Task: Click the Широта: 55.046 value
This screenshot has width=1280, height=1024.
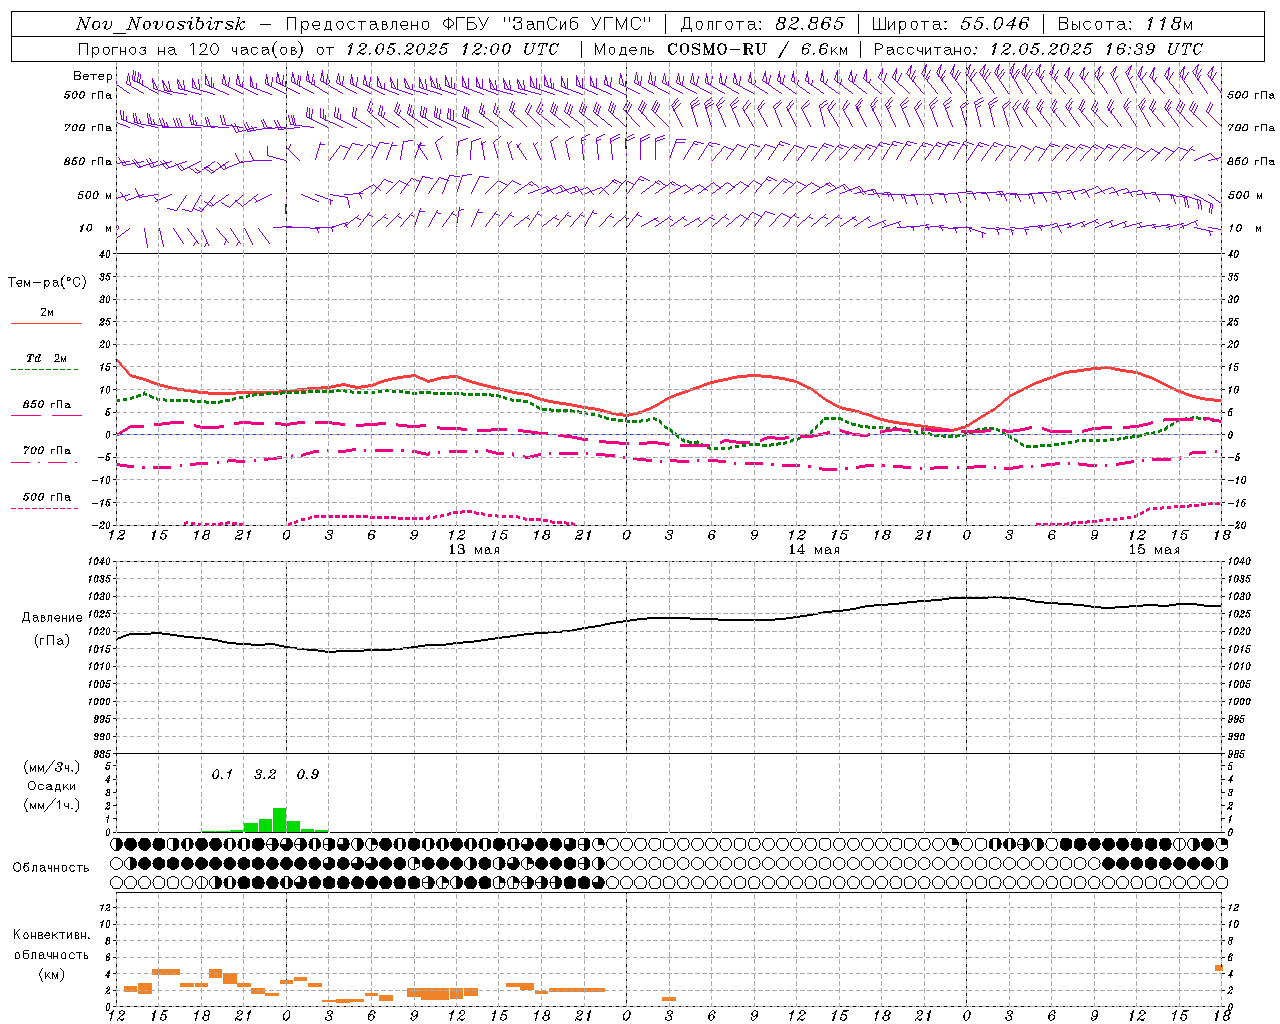Action: (x=950, y=25)
